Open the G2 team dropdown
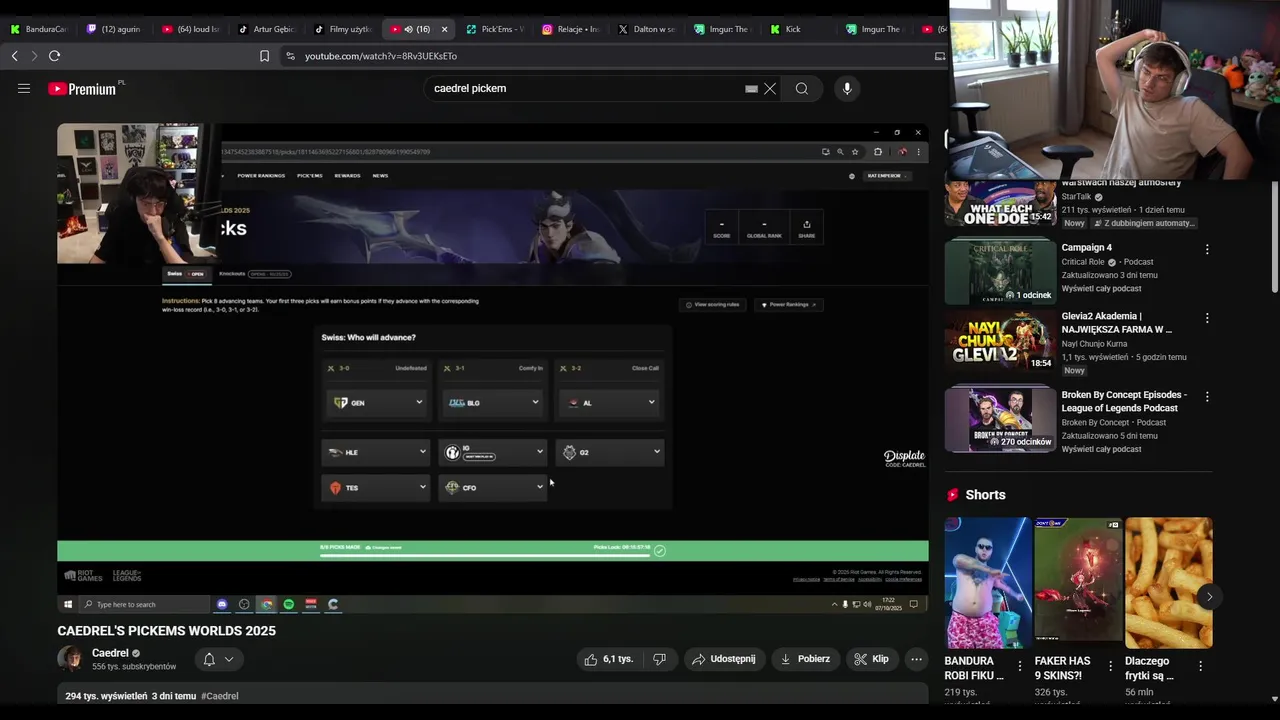Screen dimensions: 1280x720 click(x=609, y=452)
